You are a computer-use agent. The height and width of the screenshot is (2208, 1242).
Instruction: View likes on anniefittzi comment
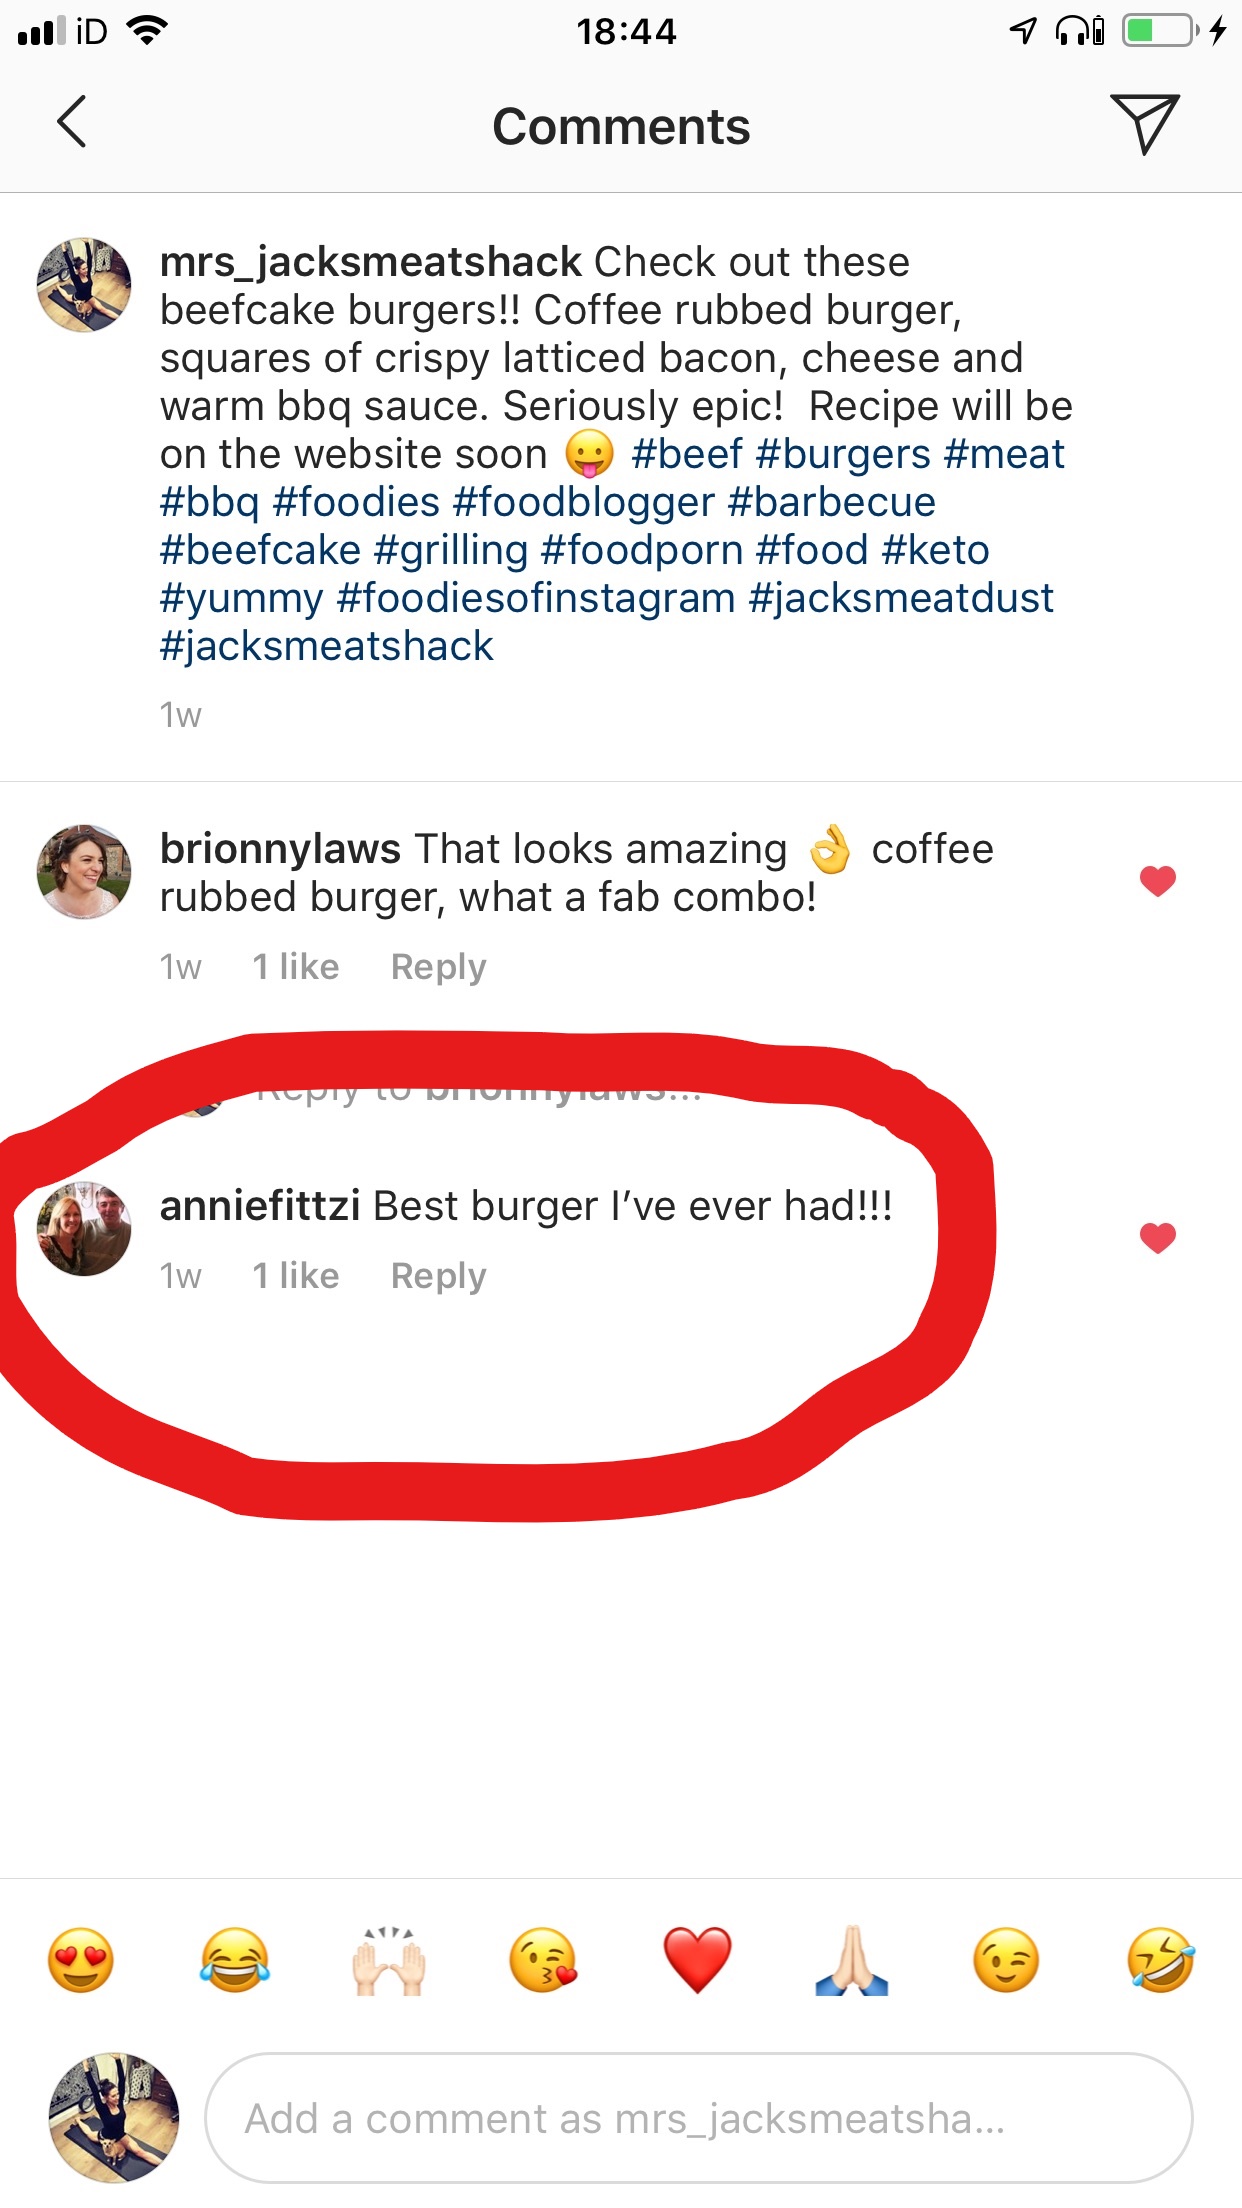coord(296,1276)
